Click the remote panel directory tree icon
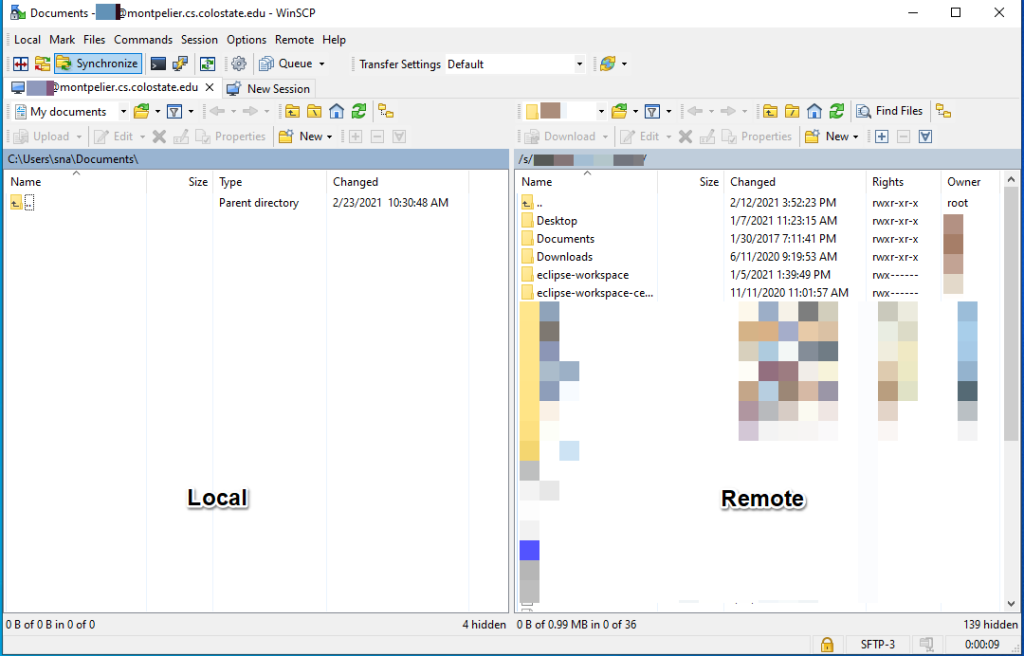 point(943,112)
